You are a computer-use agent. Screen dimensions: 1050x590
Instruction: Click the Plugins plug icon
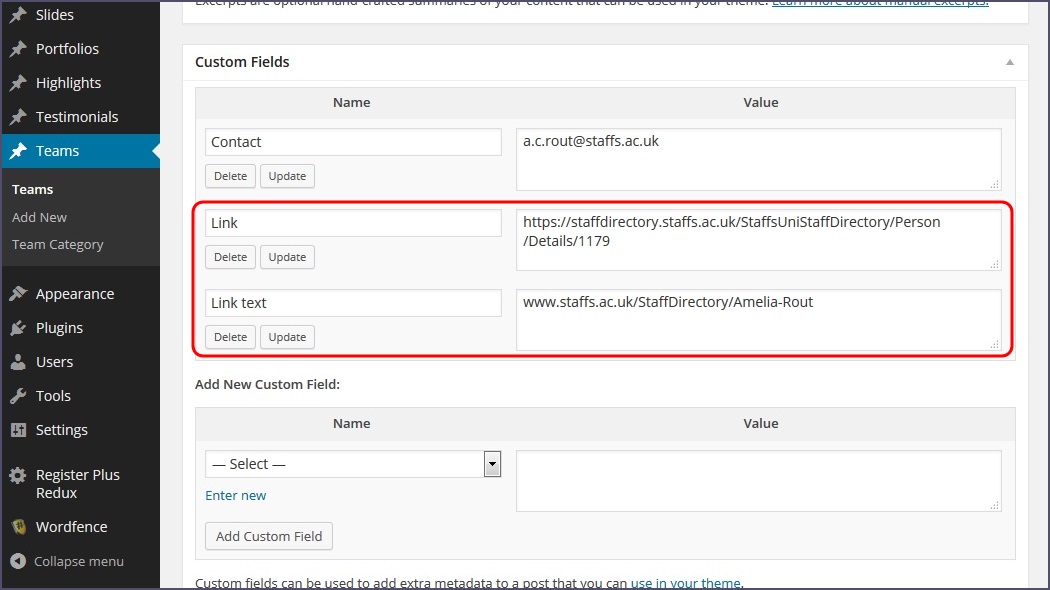18,328
